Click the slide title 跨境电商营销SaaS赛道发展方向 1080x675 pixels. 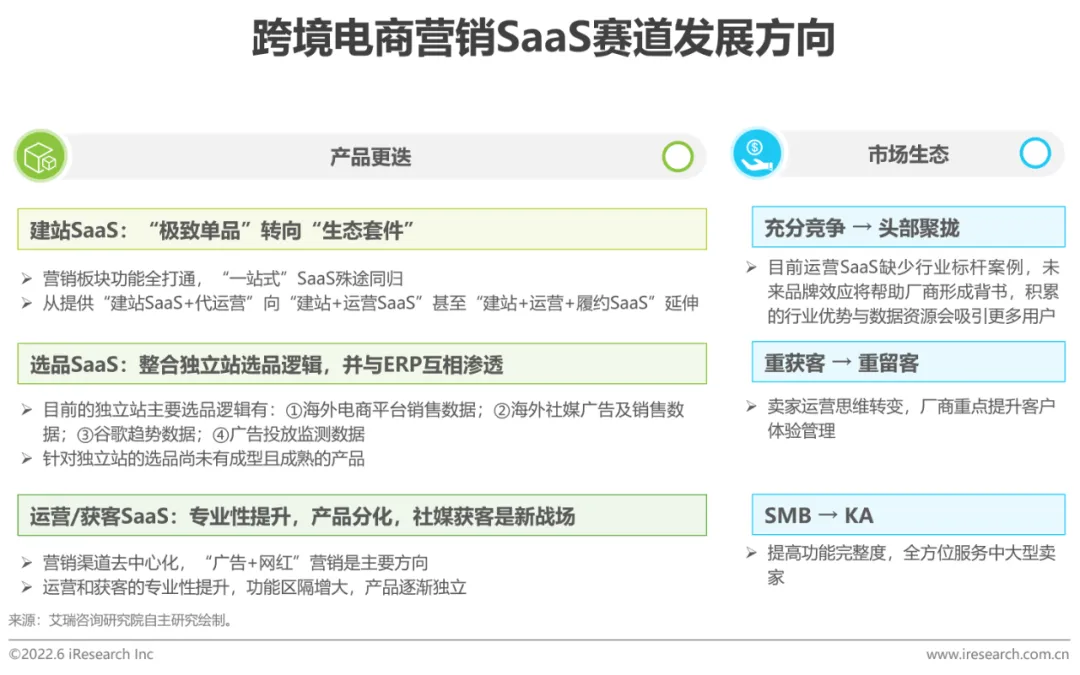pyautogui.click(x=543, y=38)
